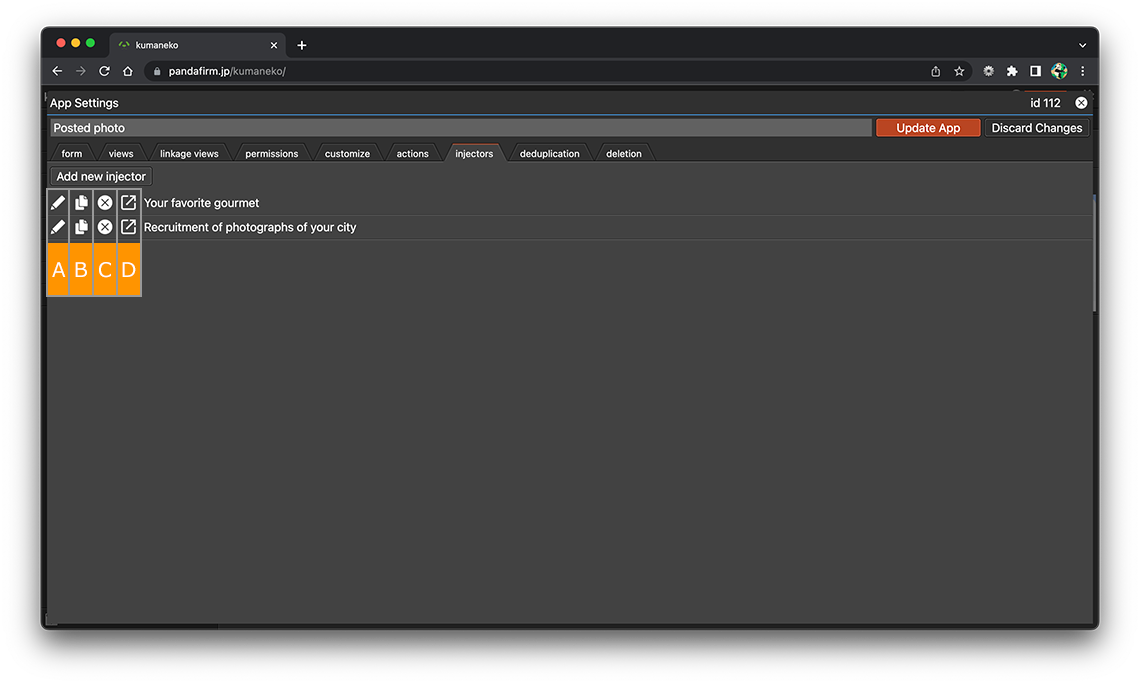Click the 'Posted photo' app name field

[x=460, y=128]
